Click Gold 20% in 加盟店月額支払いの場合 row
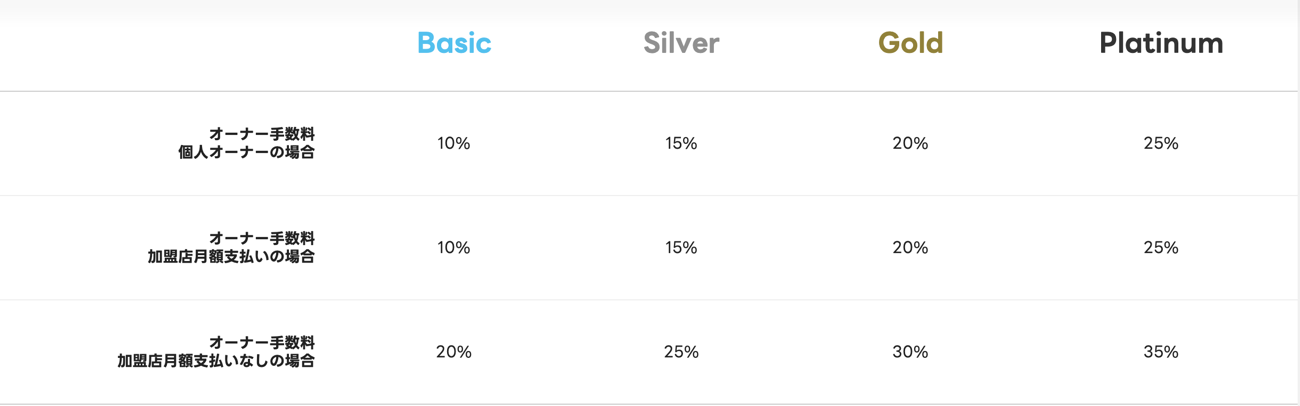 (x=910, y=247)
